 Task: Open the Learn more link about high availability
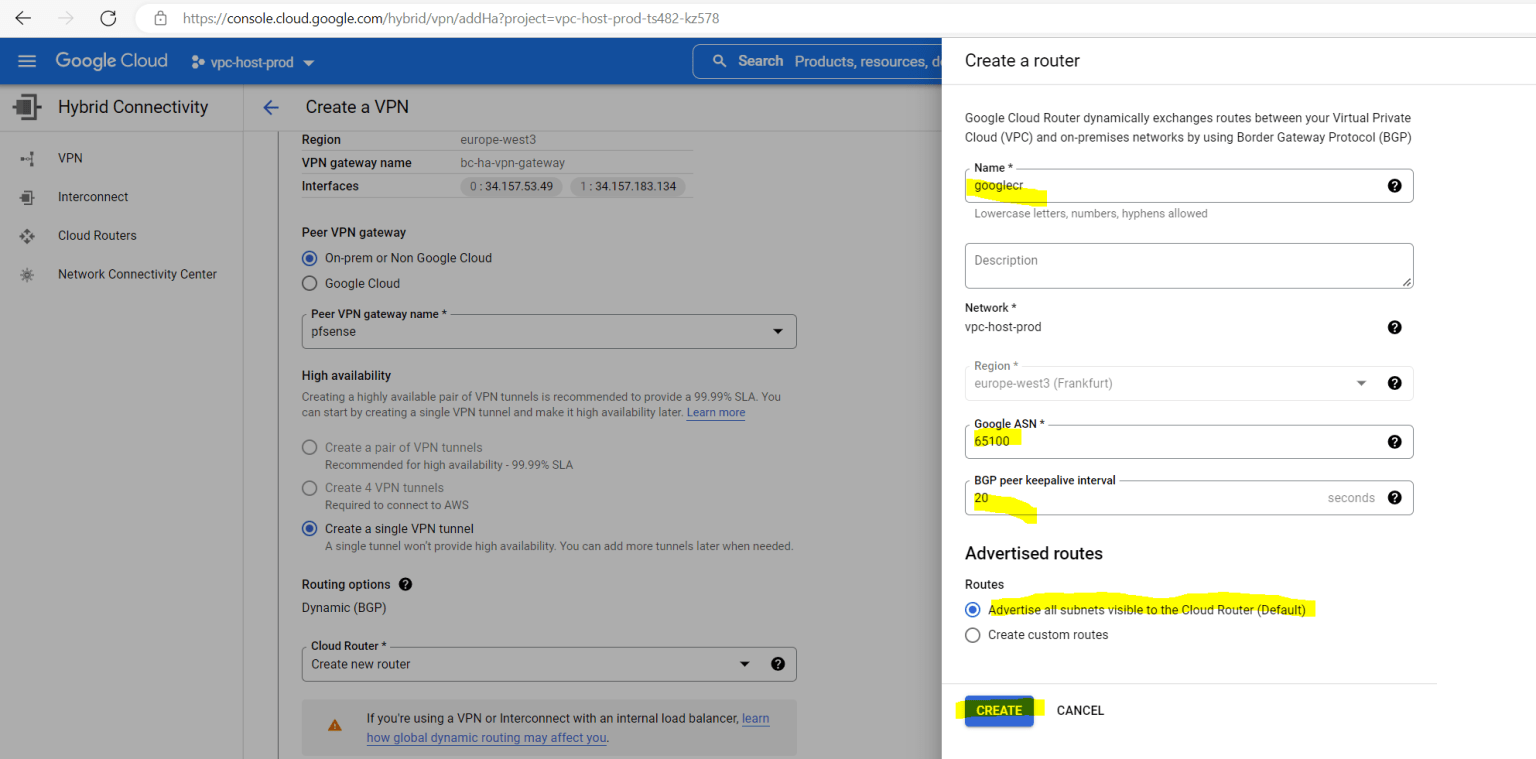(x=715, y=412)
